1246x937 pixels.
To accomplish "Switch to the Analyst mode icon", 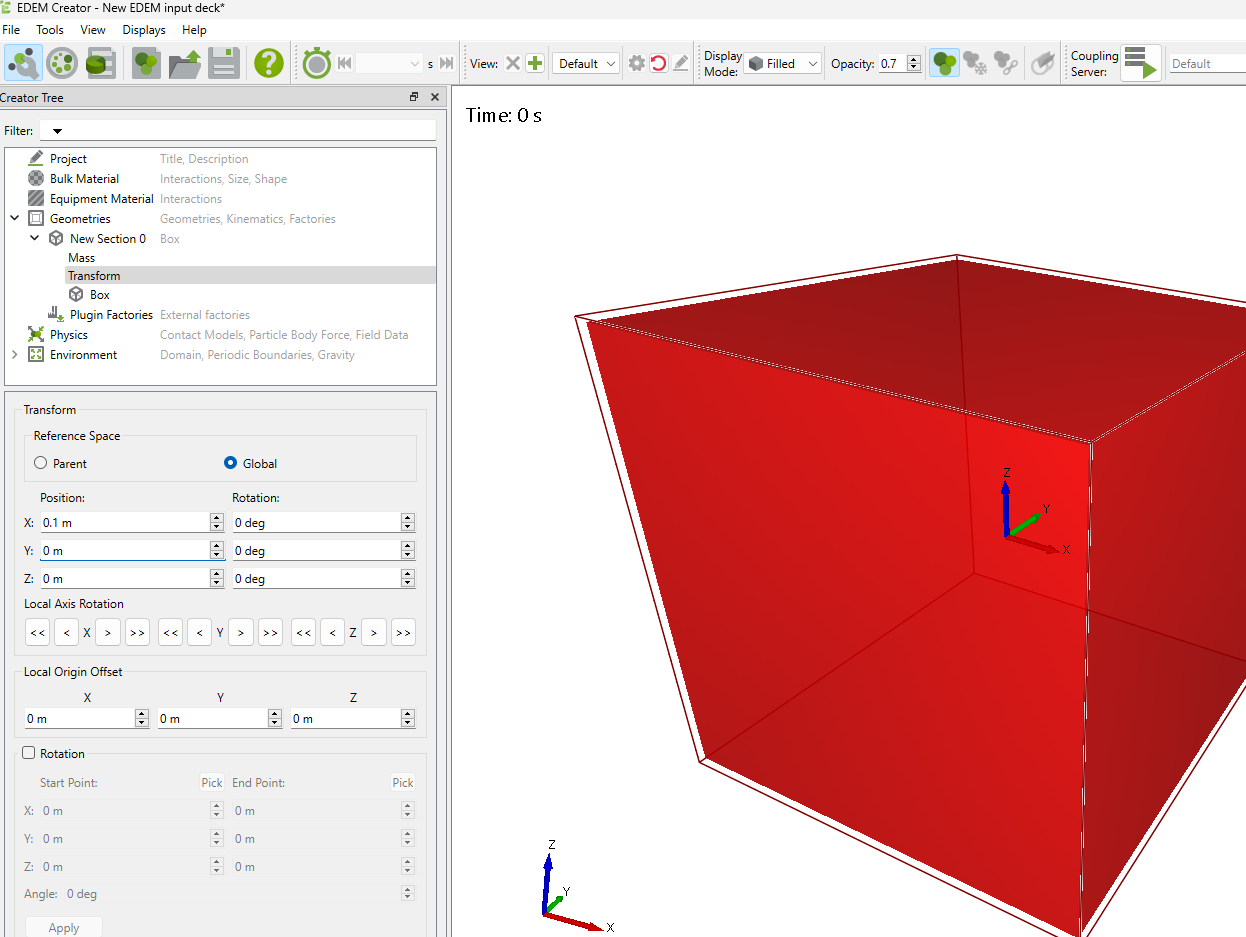I will pyautogui.click(x=100, y=63).
